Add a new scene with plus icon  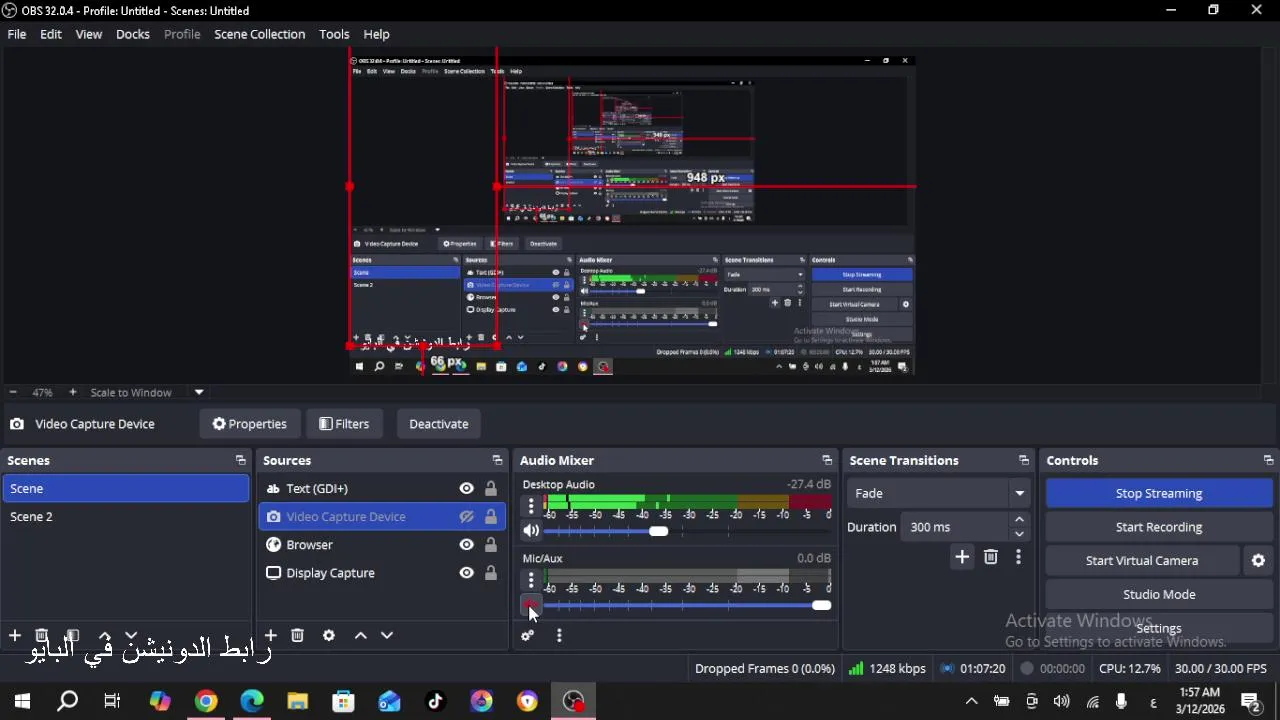click(x=15, y=636)
